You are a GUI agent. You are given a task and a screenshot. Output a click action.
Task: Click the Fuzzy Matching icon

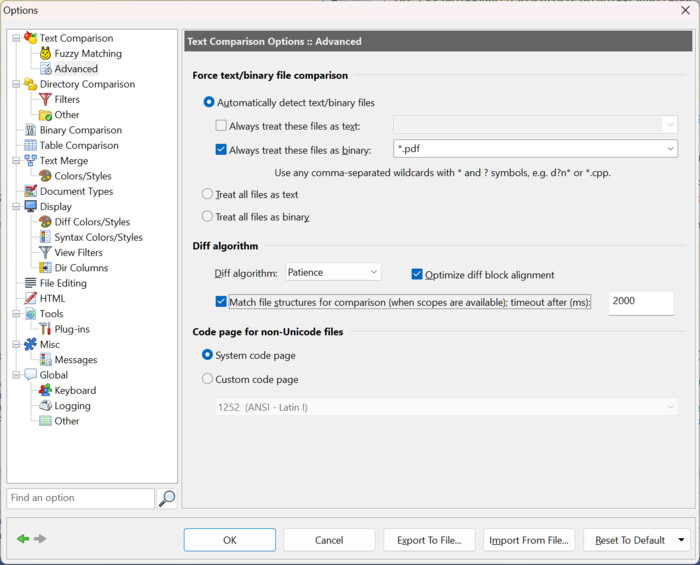tap(45, 54)
